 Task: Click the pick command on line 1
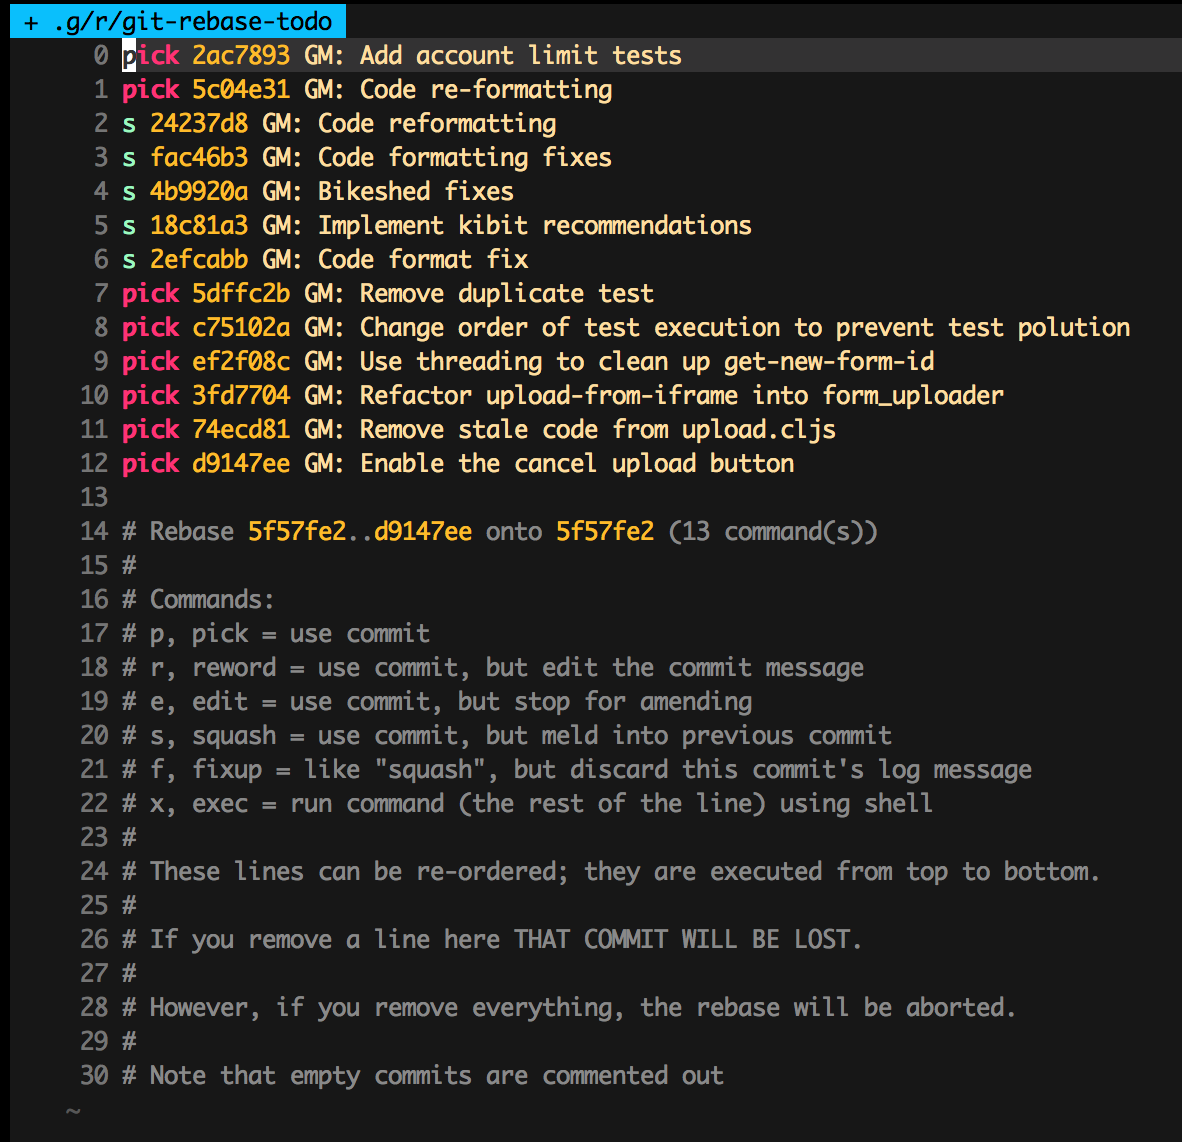(x=150, y=89)
